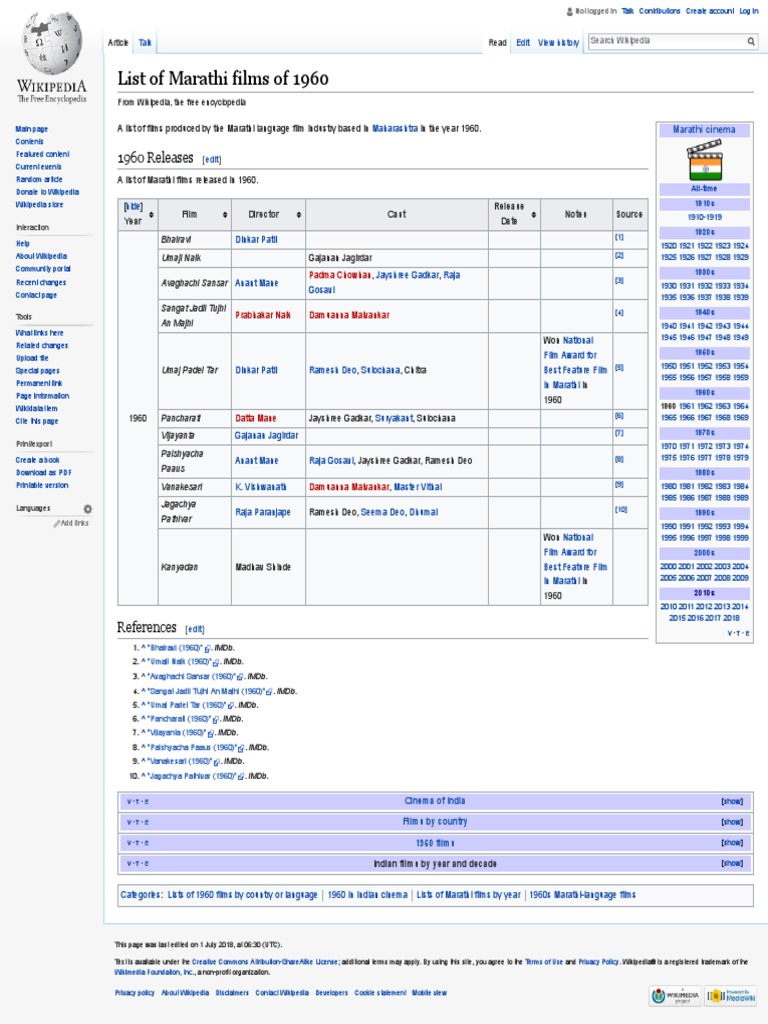Open footer Privacy policy link
Screen dimensions: 768x1024
pos(135,993)
